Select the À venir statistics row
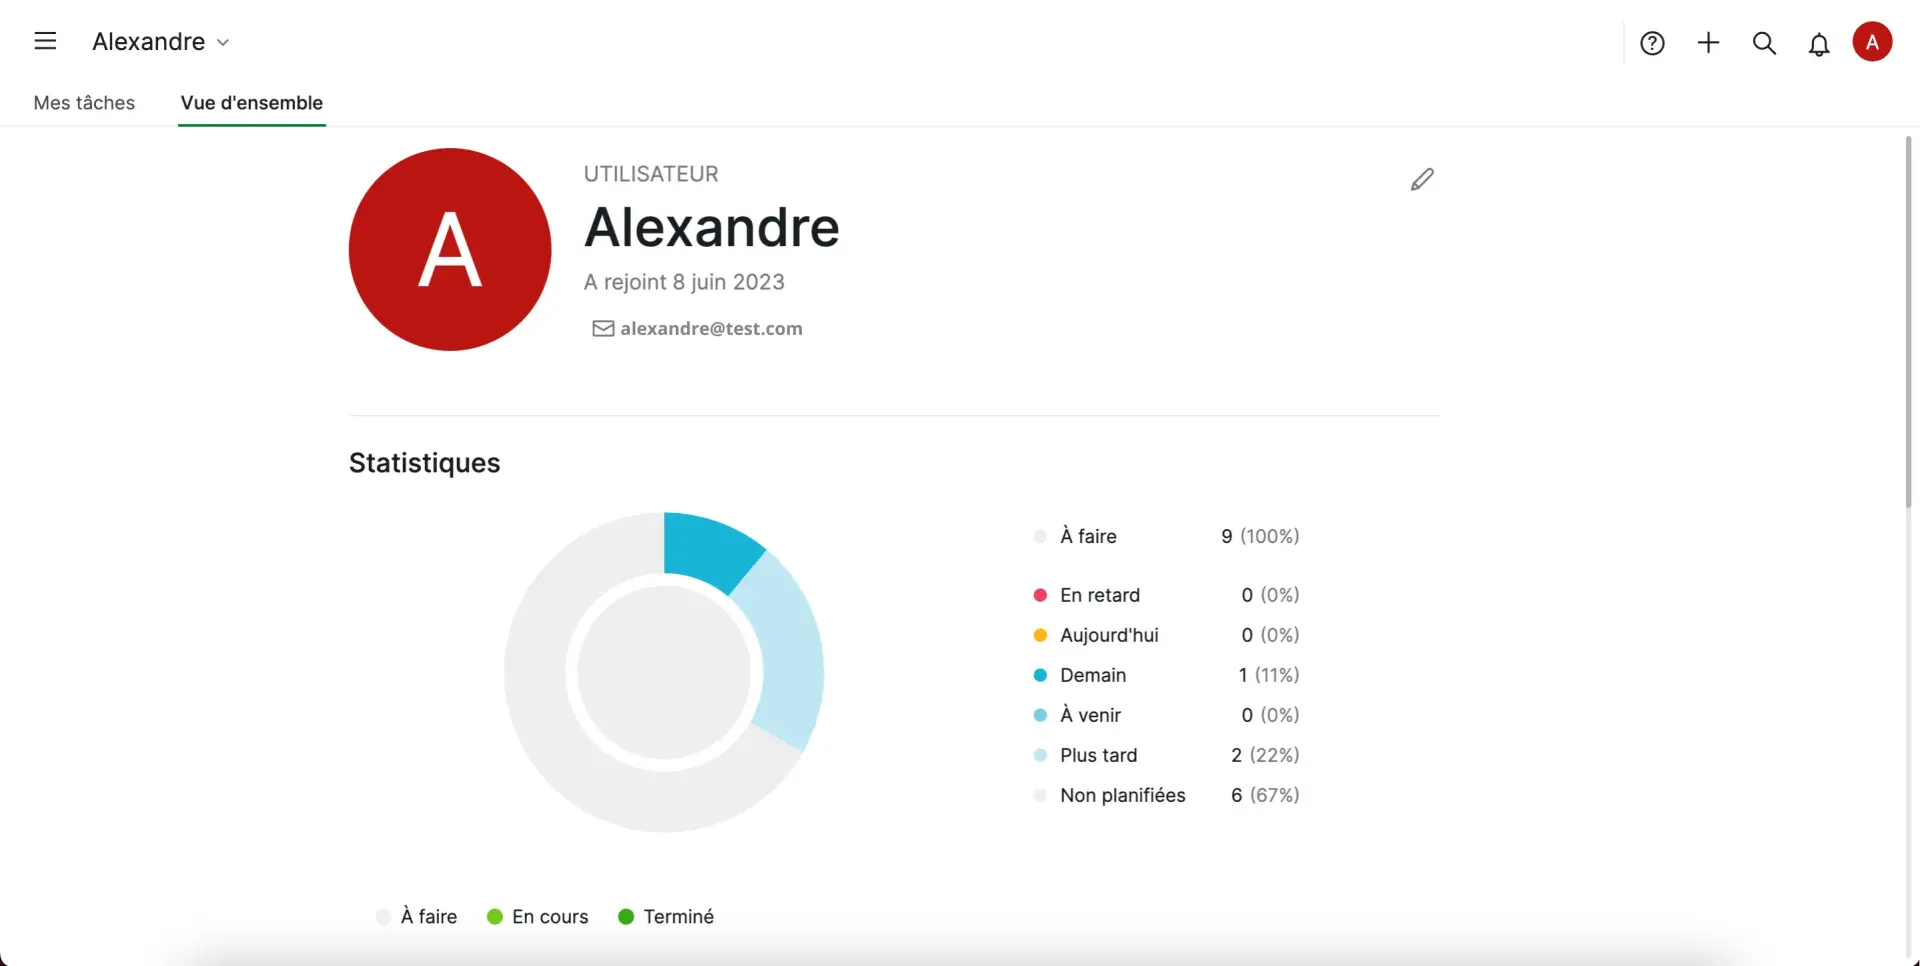Viewport: 1920px width, 966px height. click(x=1166, y=715)
